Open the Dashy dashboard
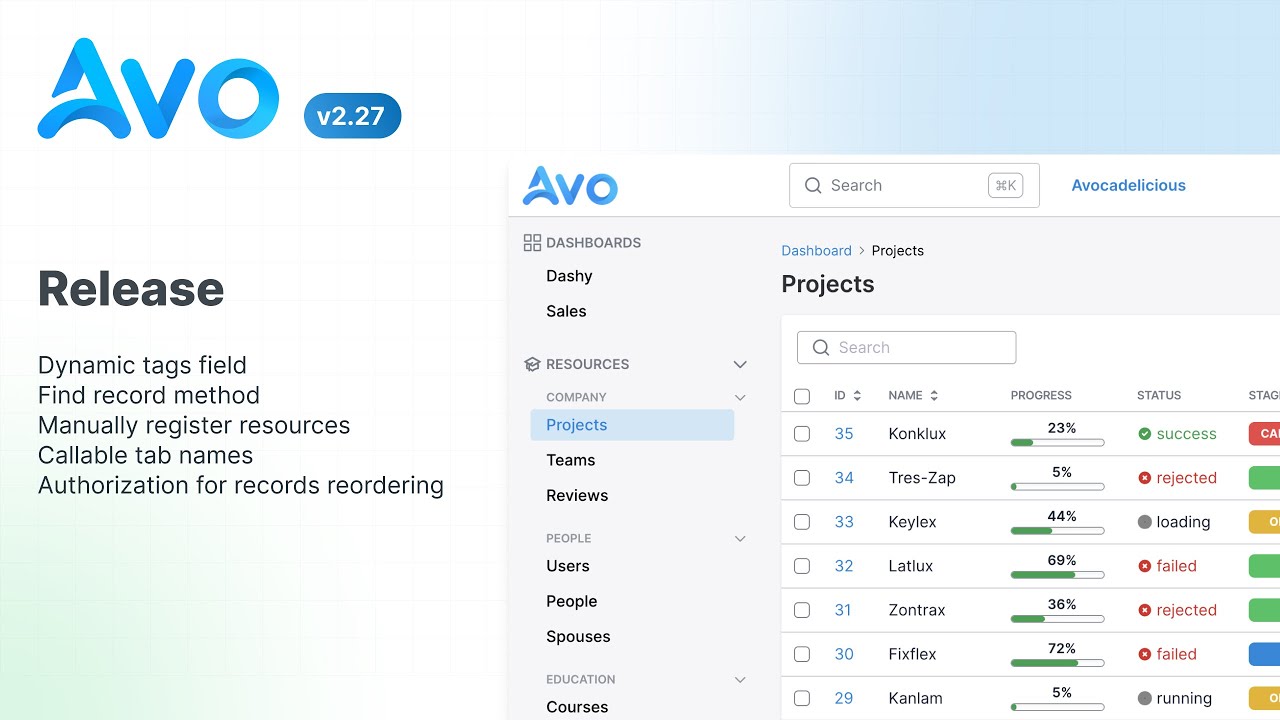The width and height of the screenshot is (1280, 720). tap(569, 276)
